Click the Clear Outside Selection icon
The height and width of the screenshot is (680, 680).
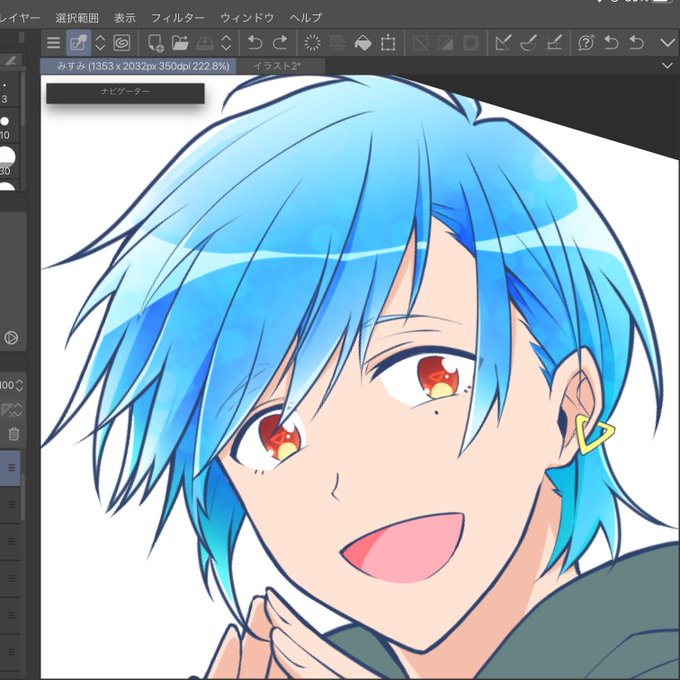338,42
